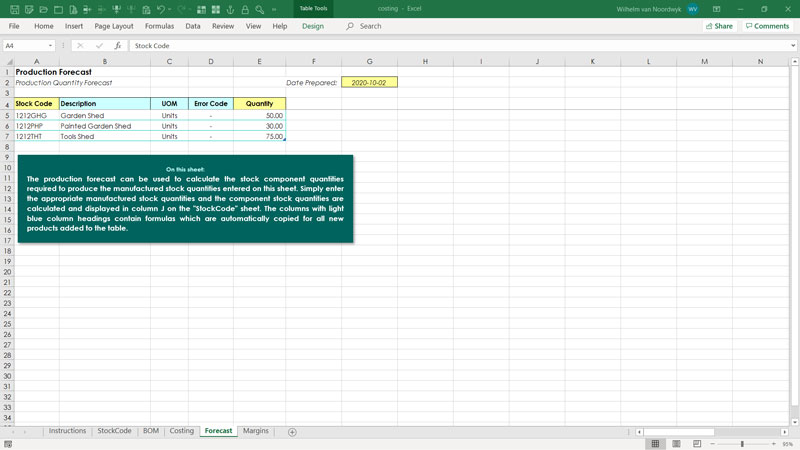Switch to Normal view icon in status bar
This screenshot has width=800, height=450.
pos(655,444)
